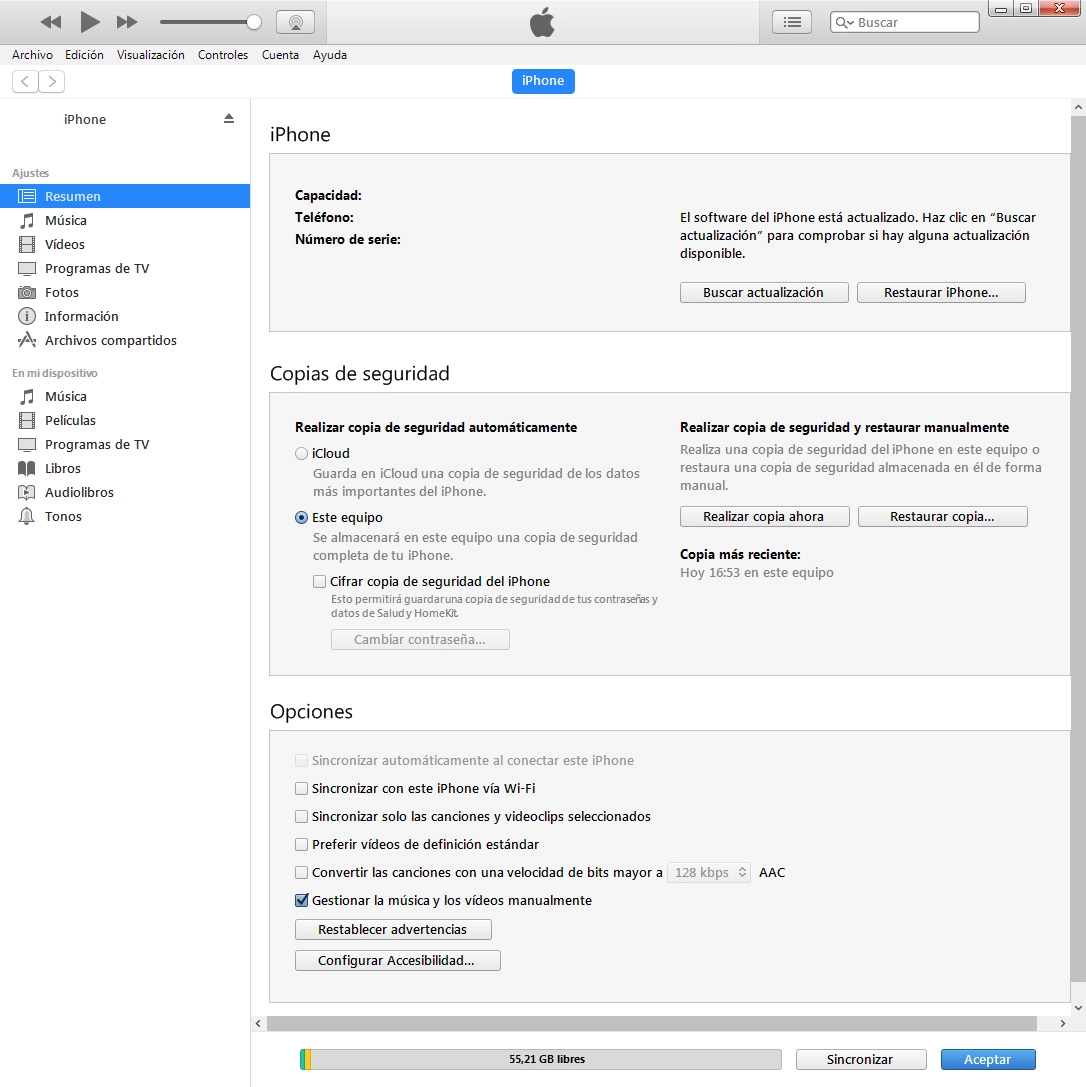Select Archivos compartidos in the sidebar
Viewport: 1086px width, 1087px height.
click(x=110, y=340)
